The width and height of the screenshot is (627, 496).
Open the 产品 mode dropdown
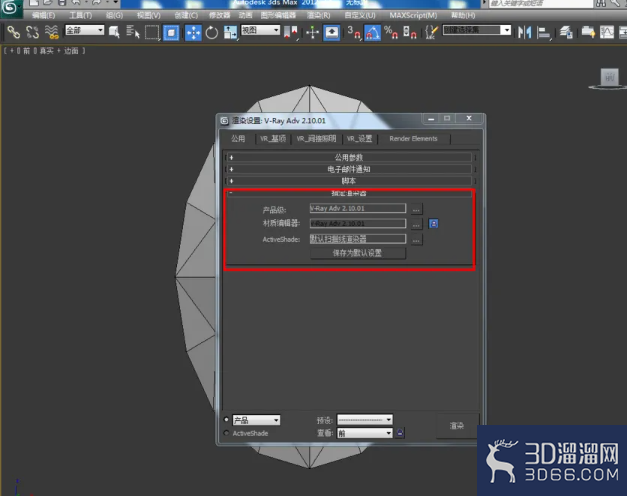(x=256, y=420)
